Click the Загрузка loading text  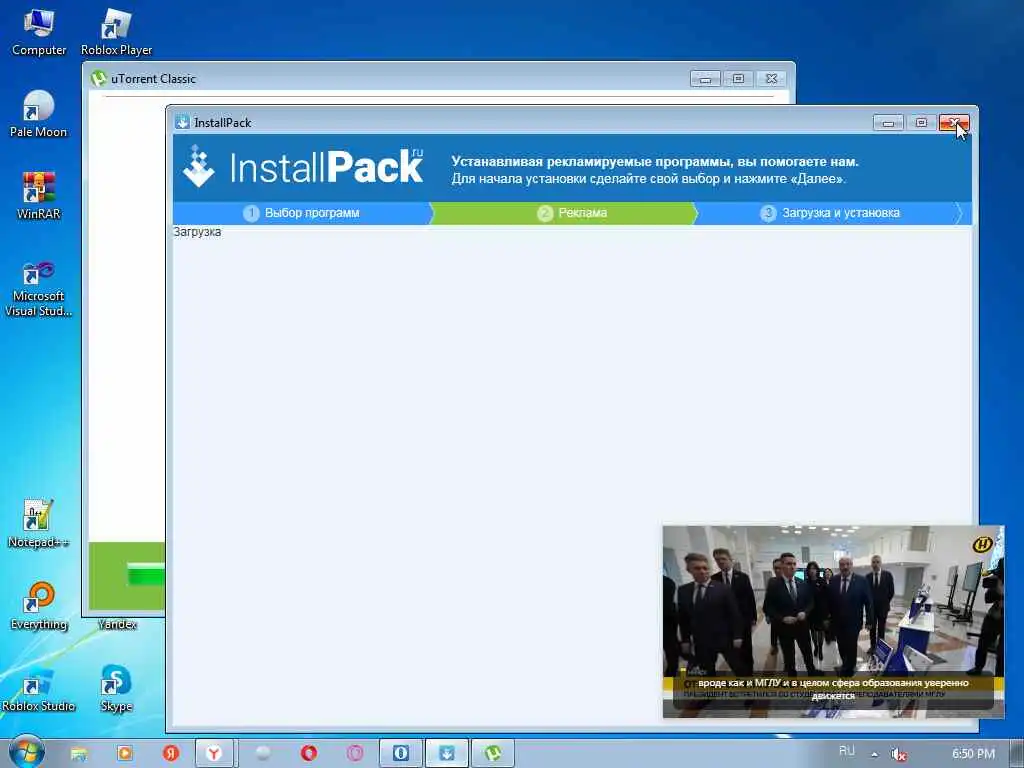pyautogui.click(x=197, y=232)
